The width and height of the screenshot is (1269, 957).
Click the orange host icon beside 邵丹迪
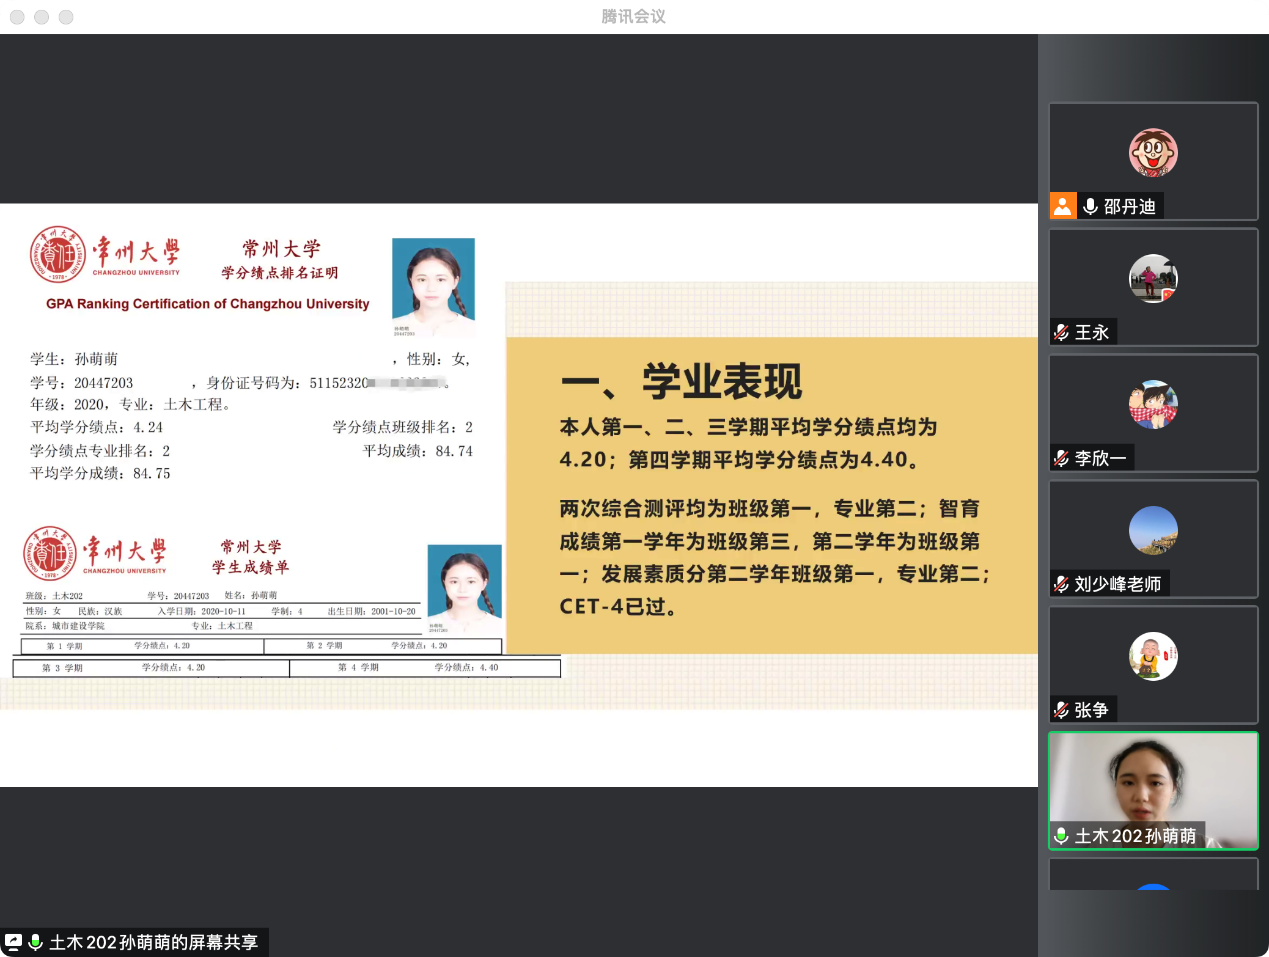click(x=1063, y=206)
